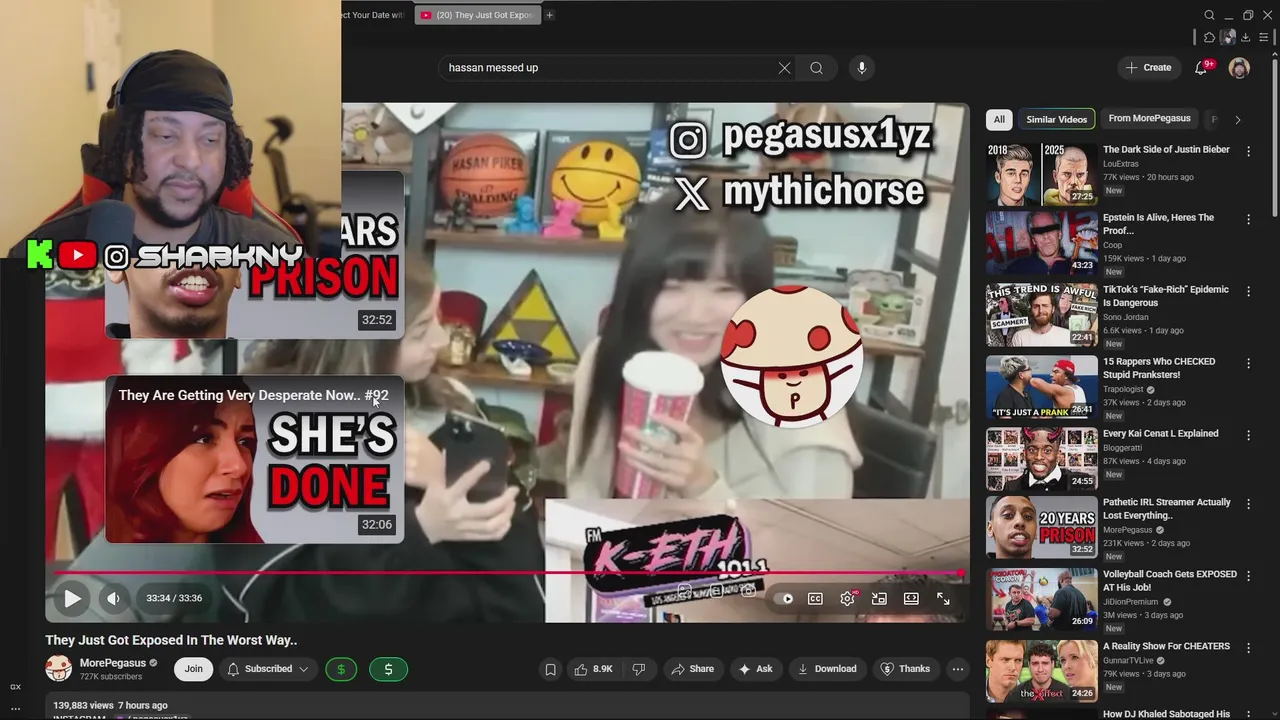Viewport: 1280px width, 720px height.
Task: Clear the search box with the X icon
Action: tap(784, 68)
